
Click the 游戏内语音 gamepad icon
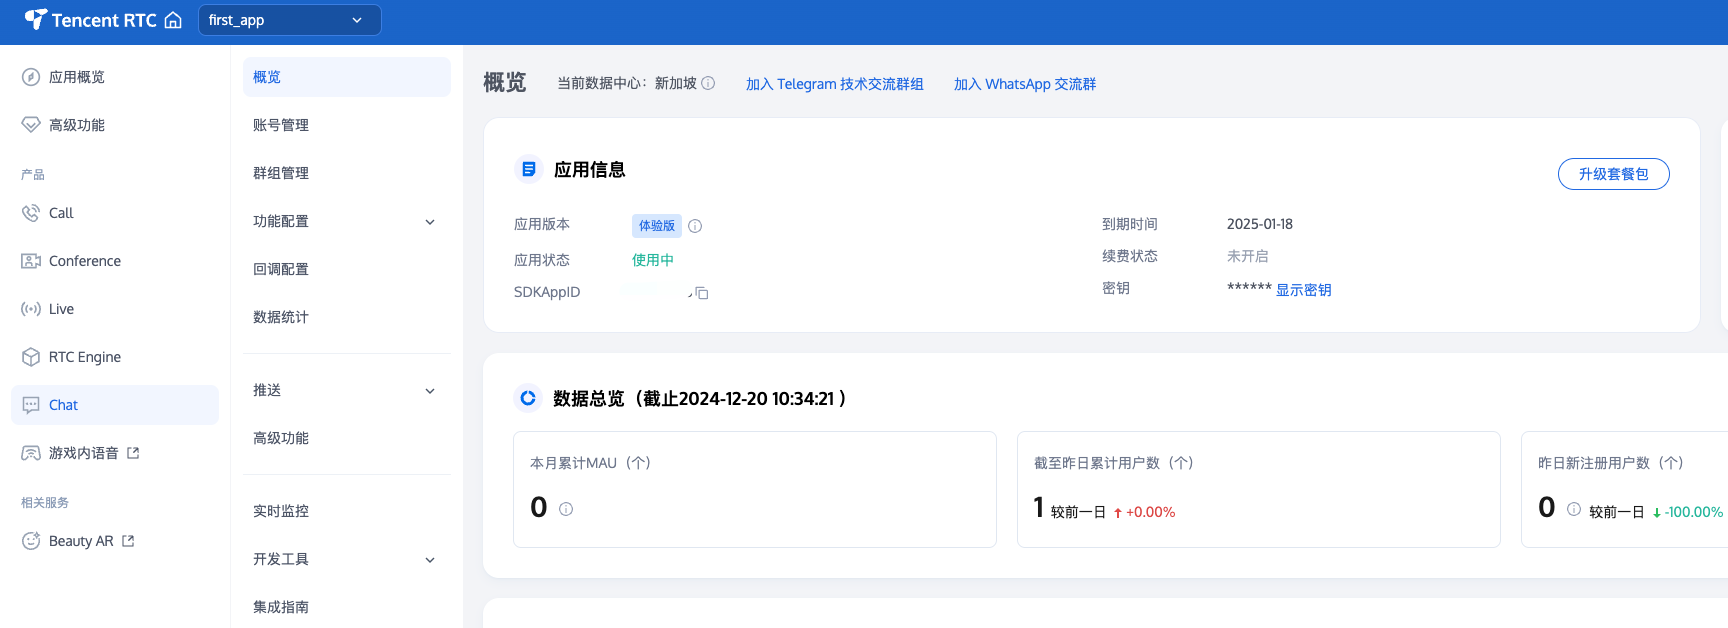point(31,453)
